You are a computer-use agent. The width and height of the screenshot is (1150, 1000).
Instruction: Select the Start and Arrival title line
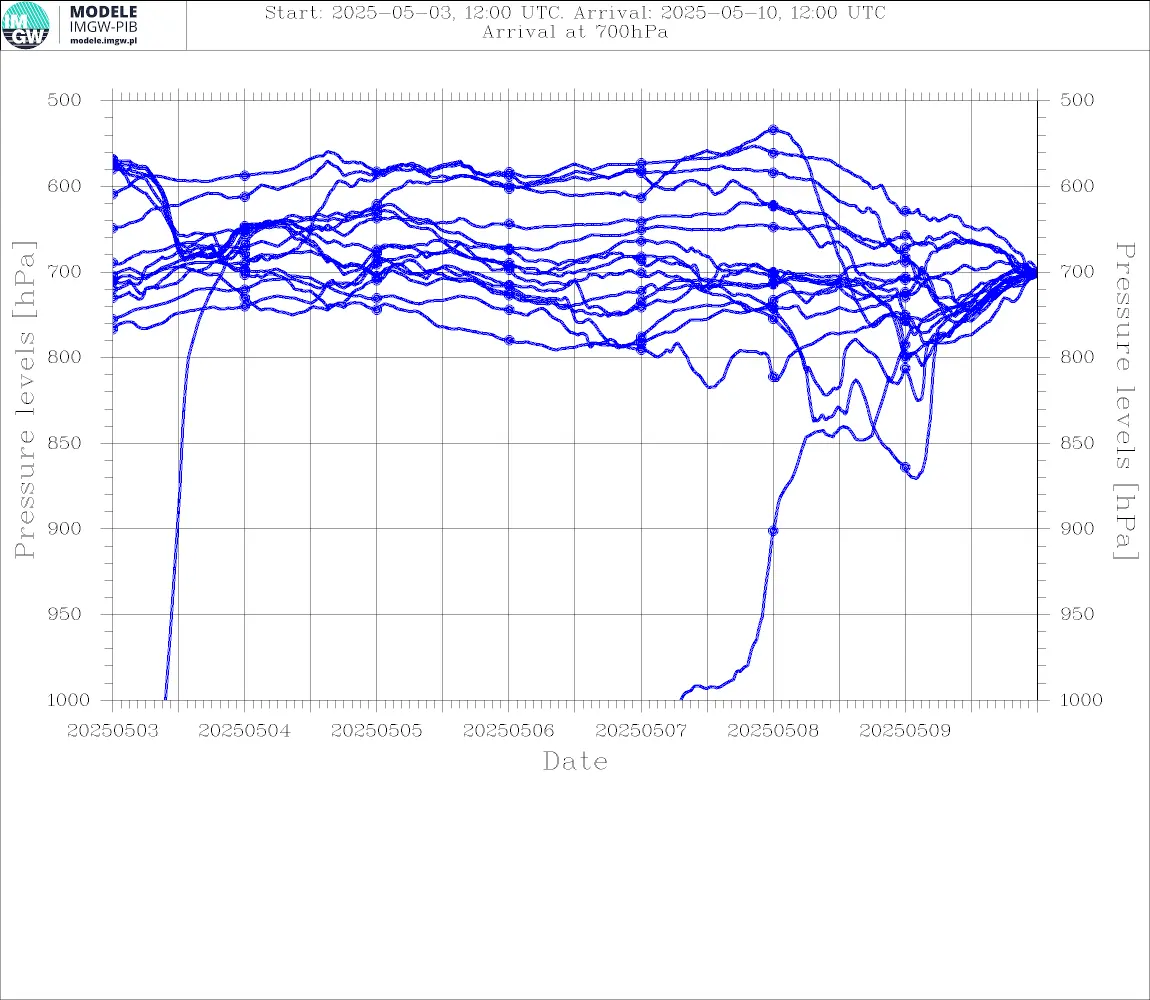click(575, 12)
